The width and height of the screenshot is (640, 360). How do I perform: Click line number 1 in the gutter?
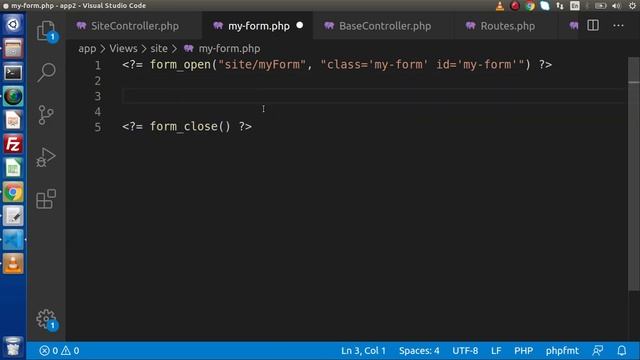98,65
